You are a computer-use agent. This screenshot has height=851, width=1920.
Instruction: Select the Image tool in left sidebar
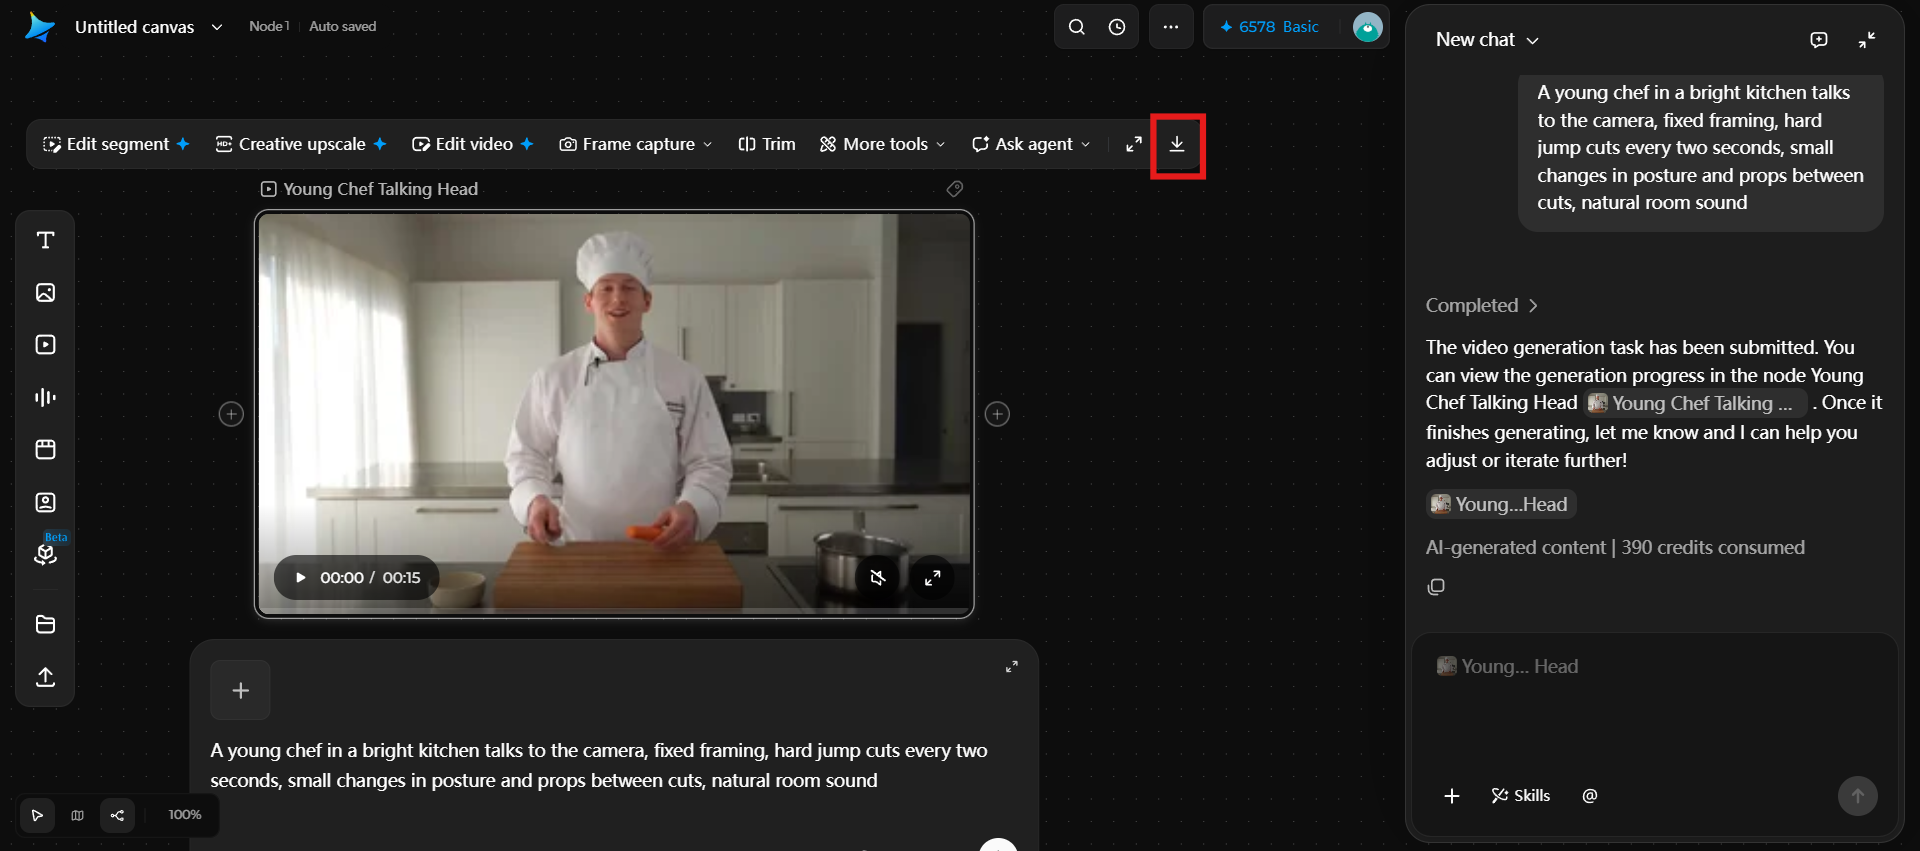(45, 292)
